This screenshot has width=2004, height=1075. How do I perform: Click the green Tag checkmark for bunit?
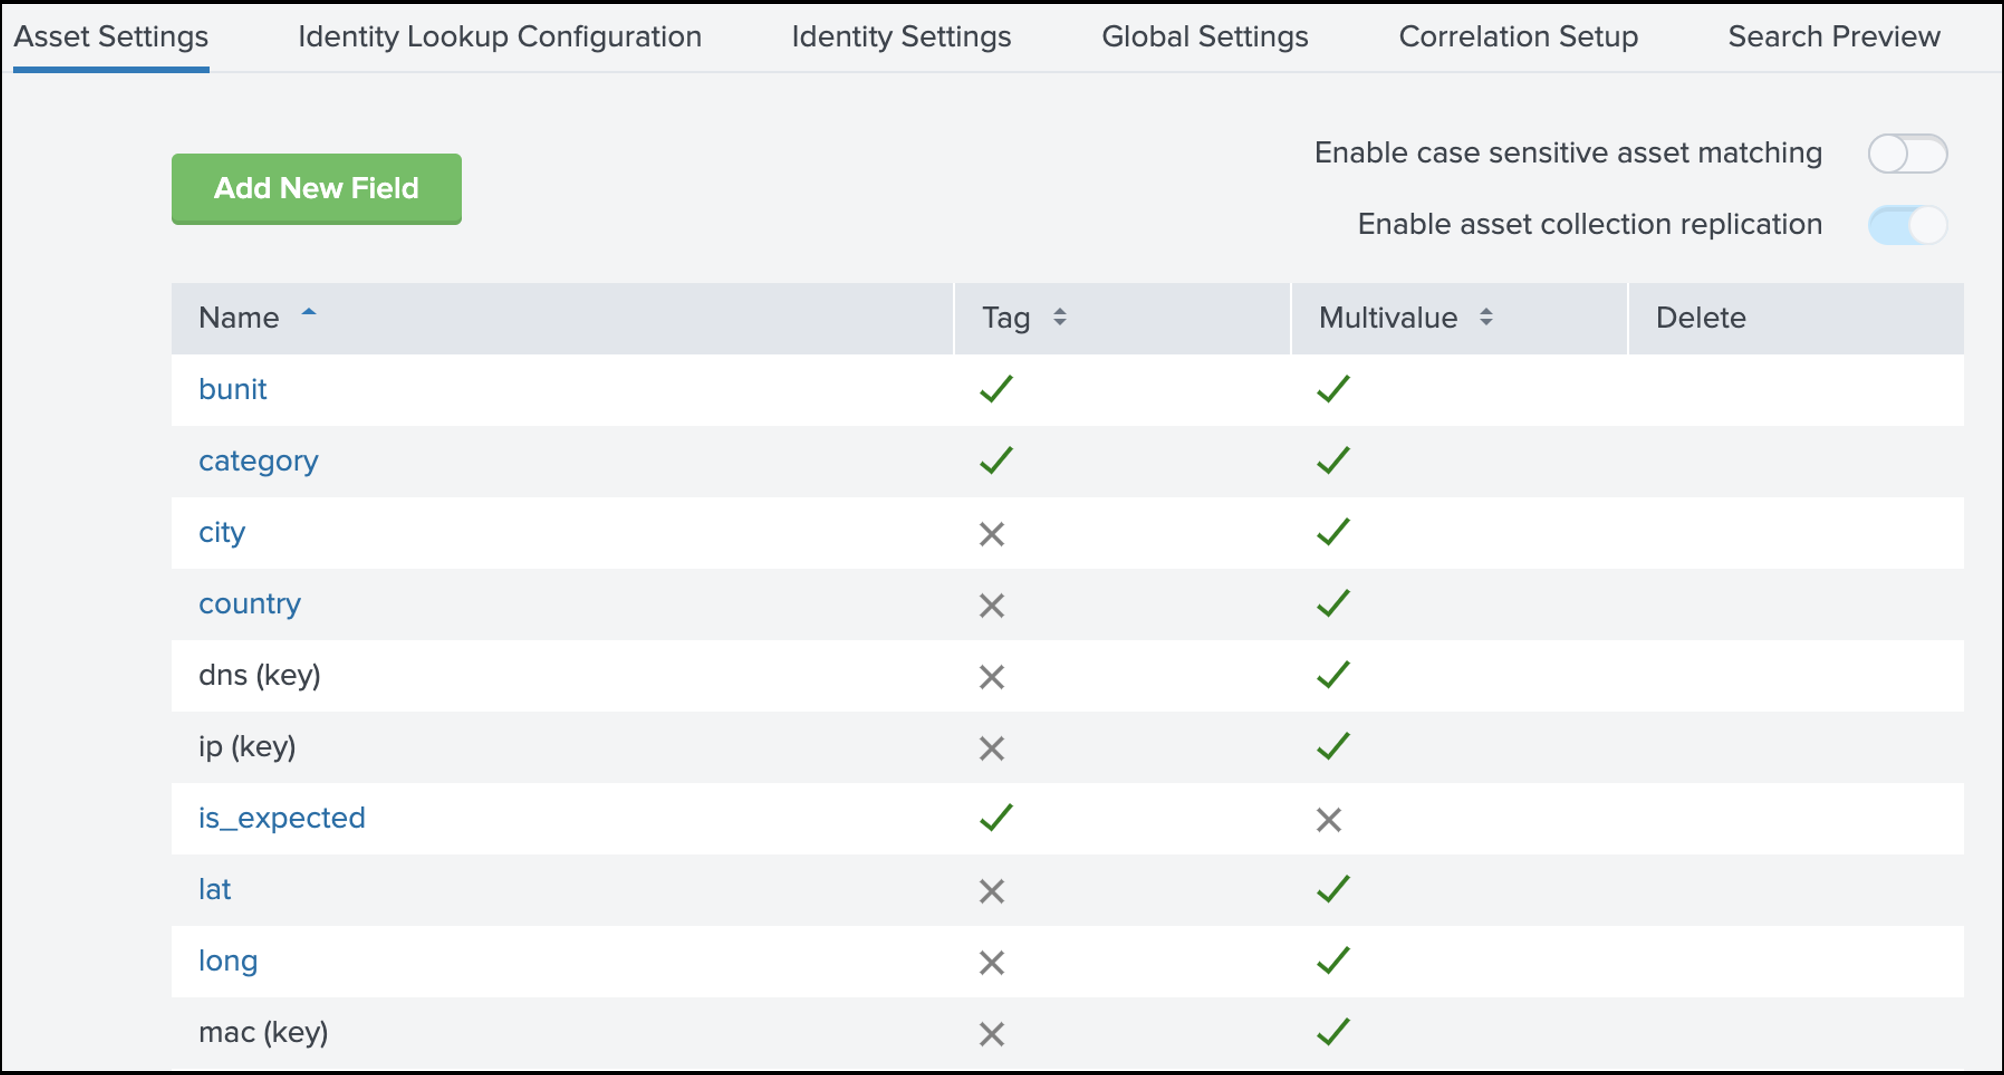996,389
